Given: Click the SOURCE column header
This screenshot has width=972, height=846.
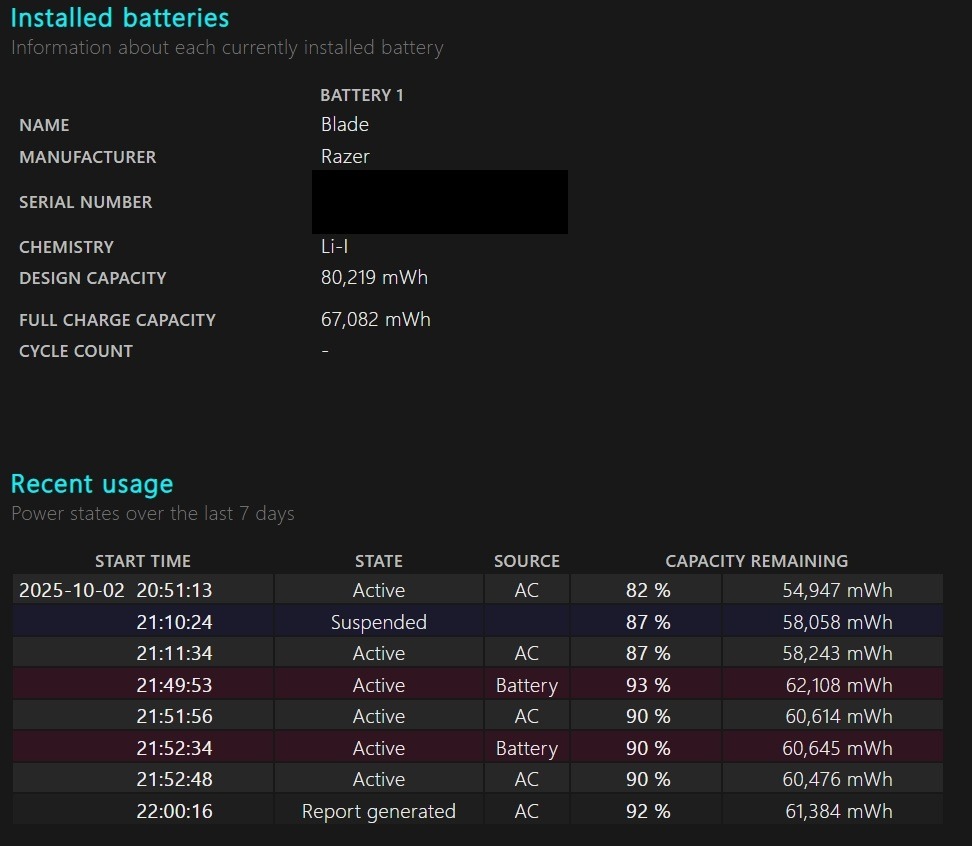Looking at the screenshot, I should (x=527, y=561).
